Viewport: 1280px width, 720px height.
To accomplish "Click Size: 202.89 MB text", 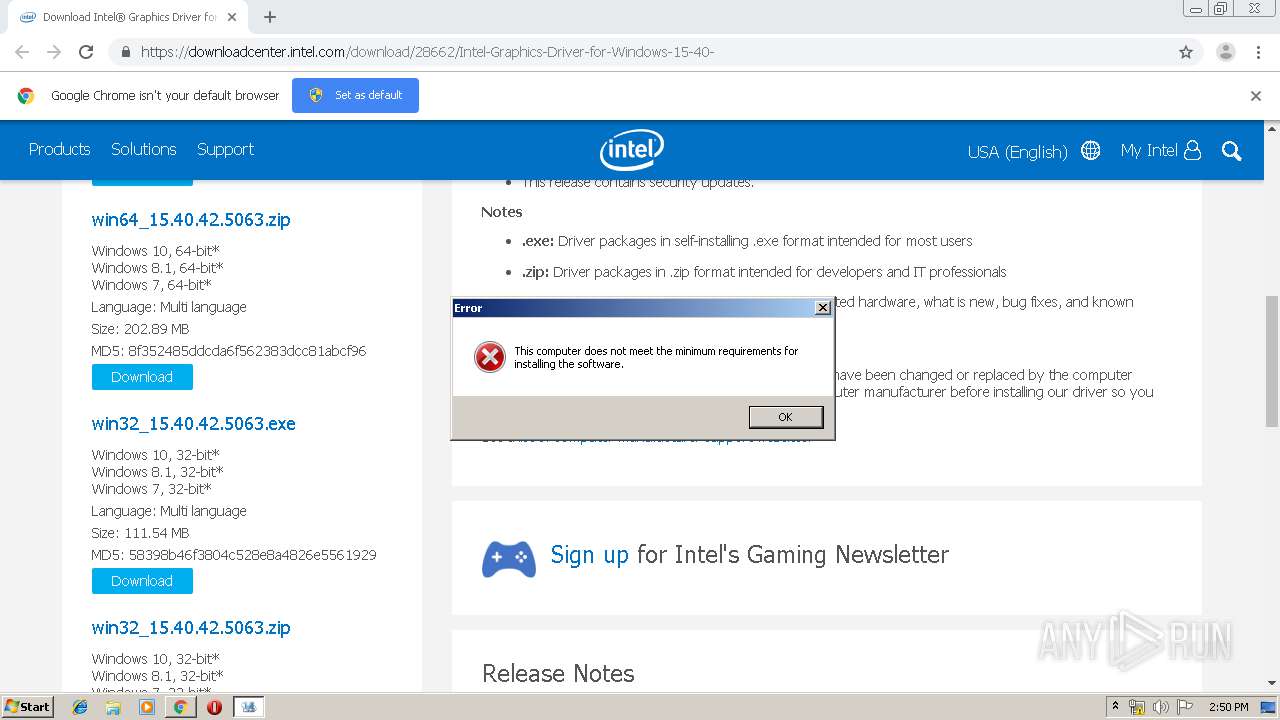I will (x=140, y=329).
